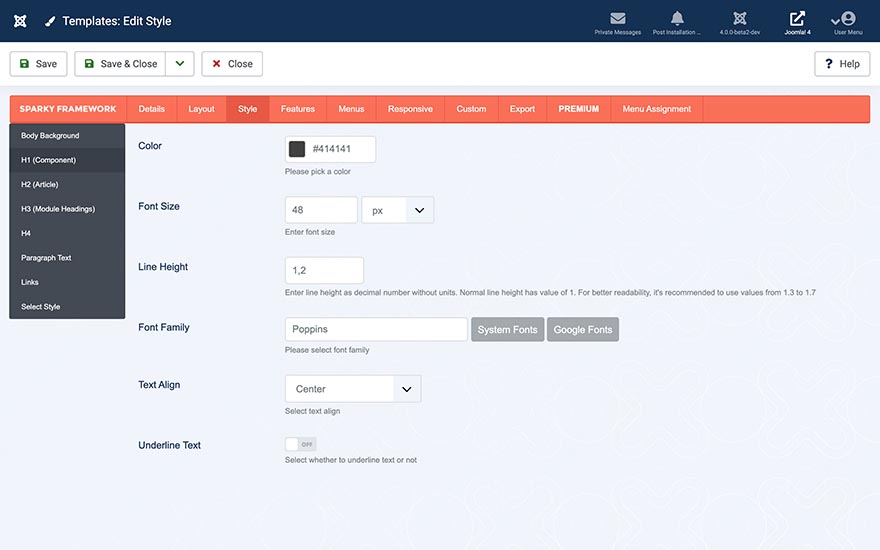
Task: Click the System Fonts button
Action: point(507,329)
